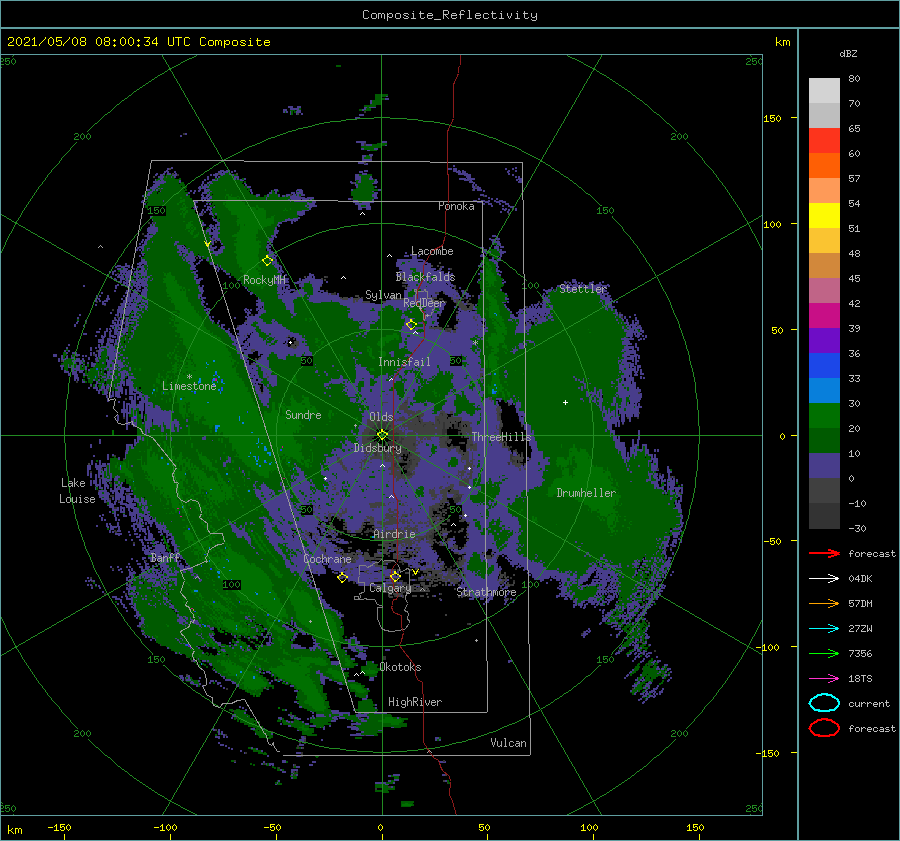Click the Limestone label
The width and height of the screenshot is (900, 841).
189,386
